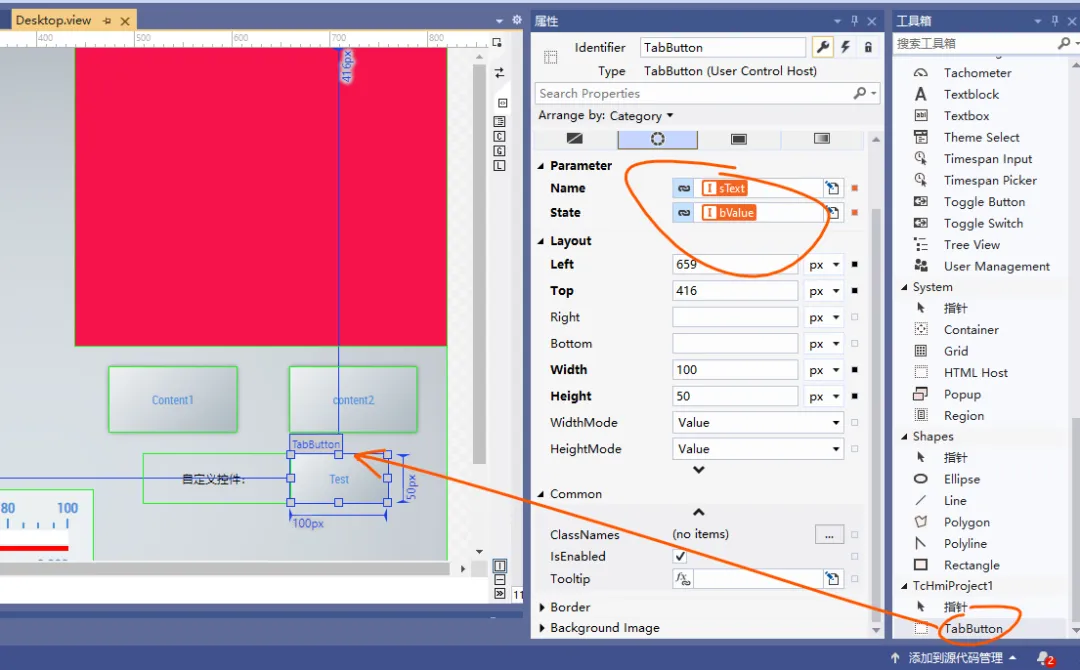The height and width of the screenshot is (670, 1080).
Task: Select Rectangle shape in toolbox
Action: [971, 565]
